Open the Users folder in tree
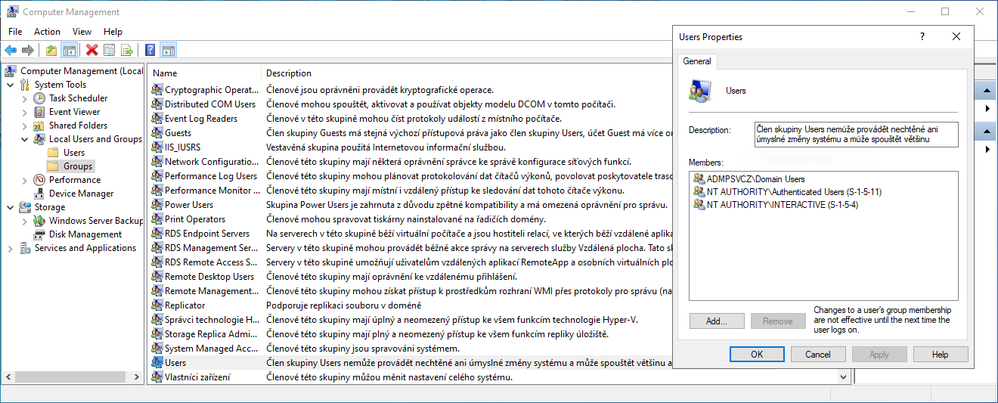 [x=53, y=153]
